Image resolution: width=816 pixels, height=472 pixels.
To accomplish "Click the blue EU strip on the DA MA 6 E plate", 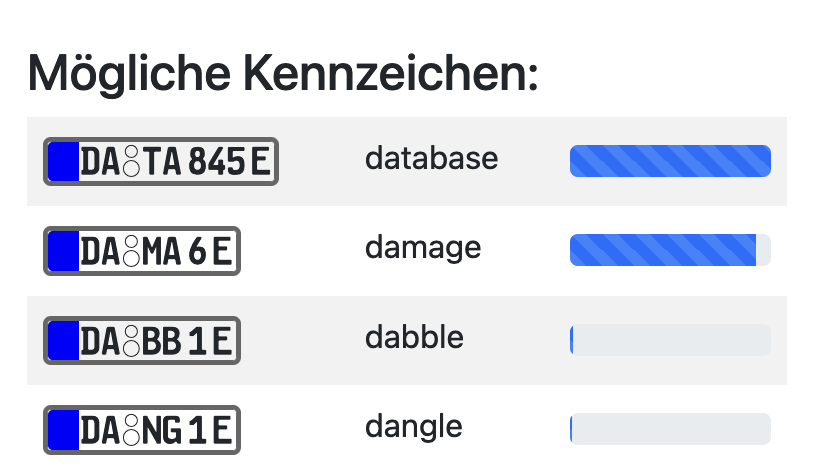I will [64, 251].
